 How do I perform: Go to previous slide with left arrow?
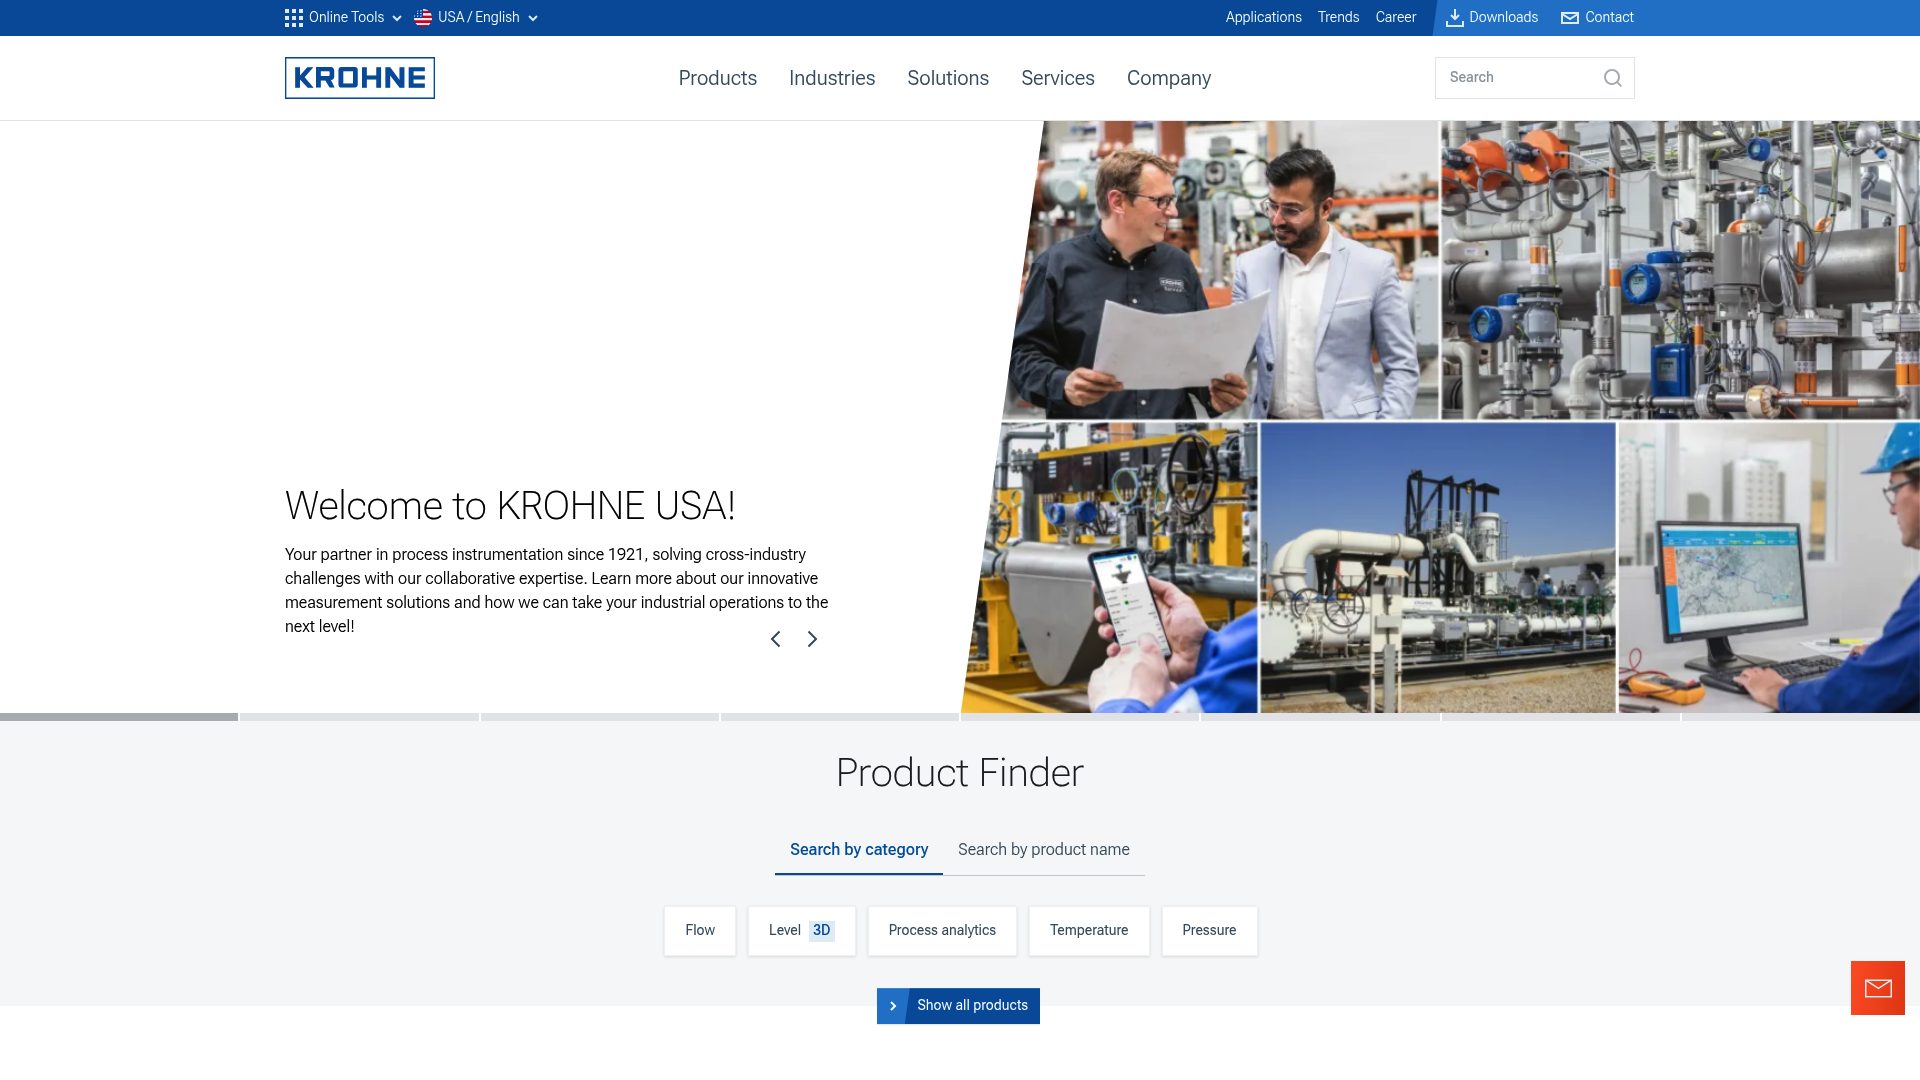pos(775,638)
